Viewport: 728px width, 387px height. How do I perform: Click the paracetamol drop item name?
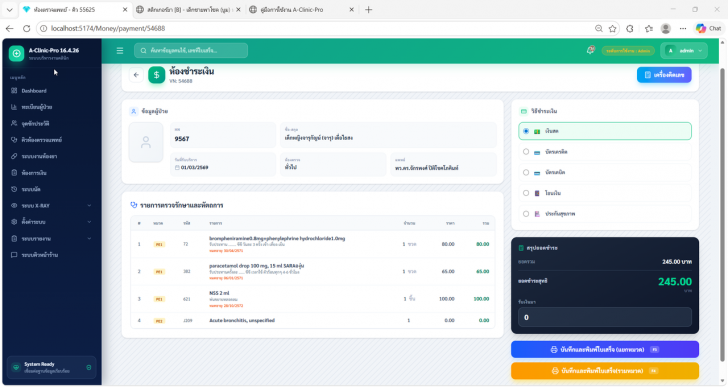[257, 266]
